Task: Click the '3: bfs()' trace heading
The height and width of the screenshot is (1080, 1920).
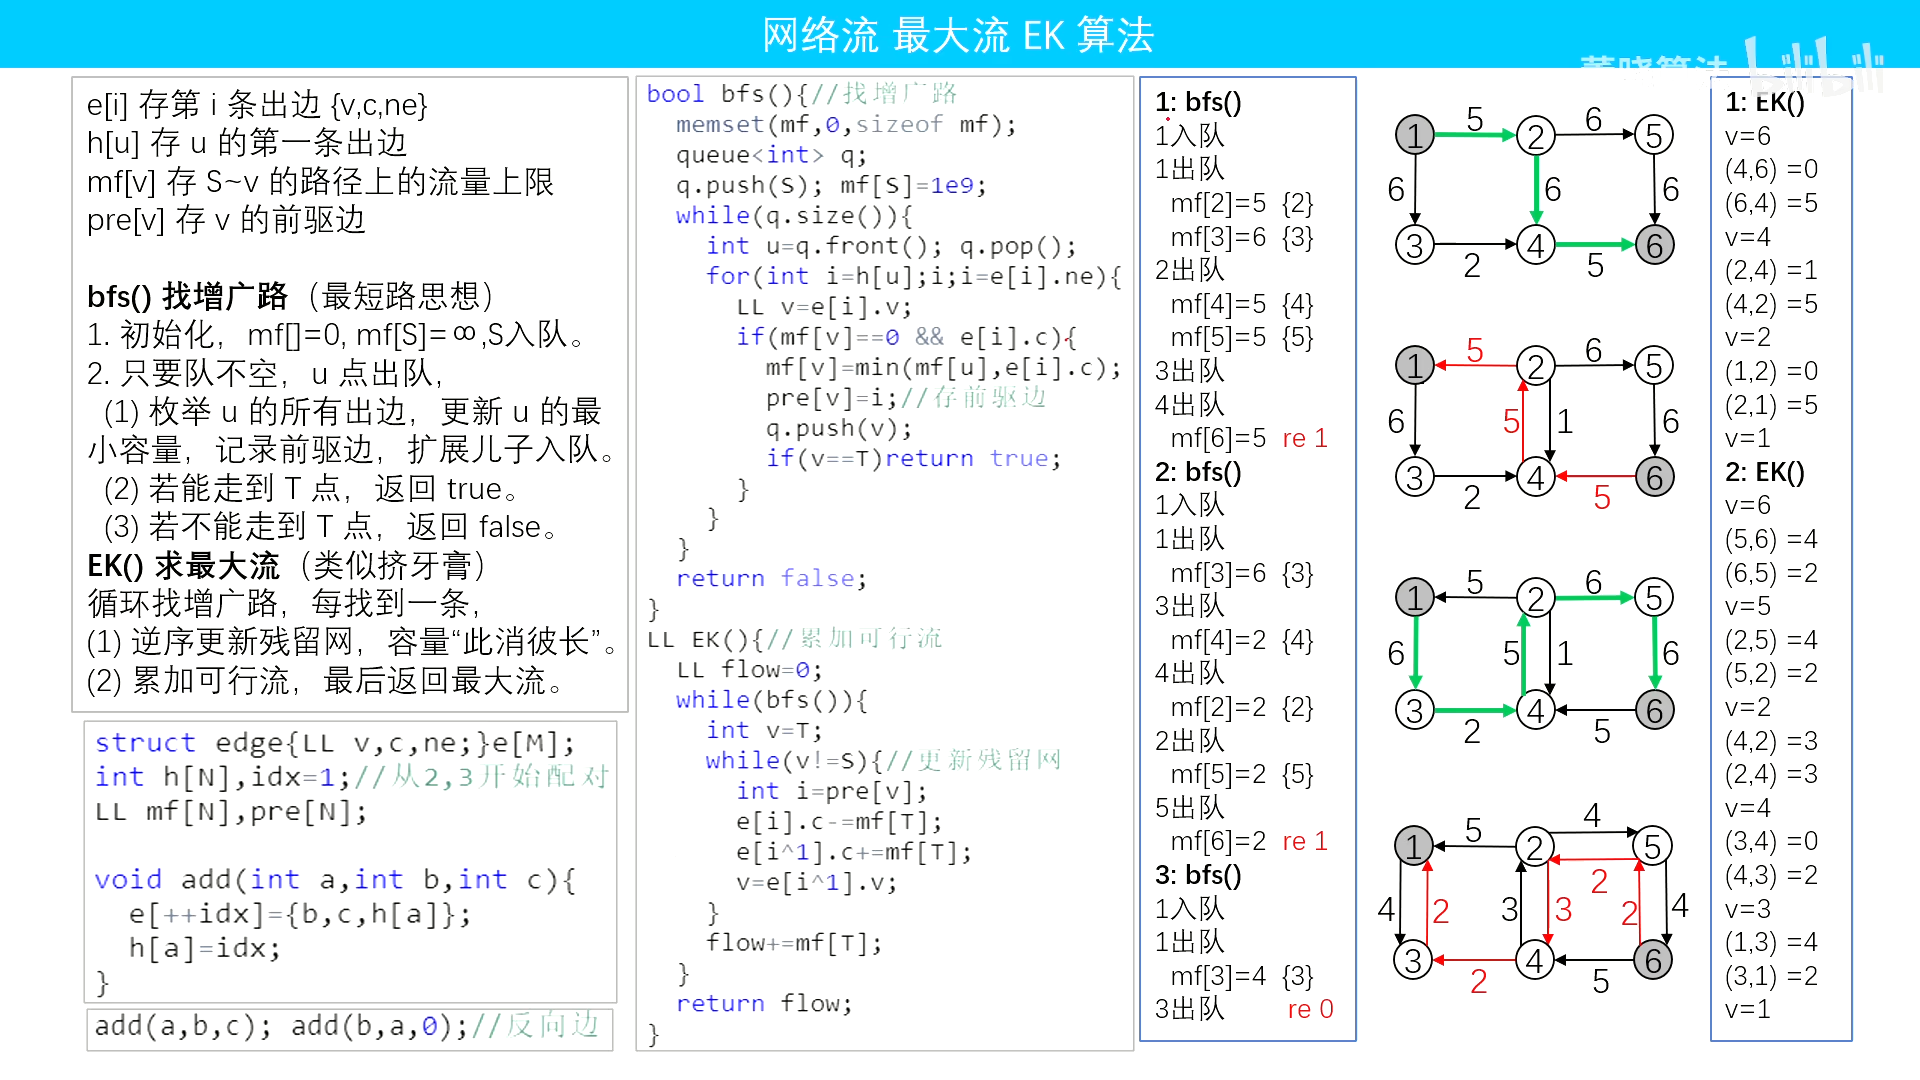Action: click(1198, 875)
